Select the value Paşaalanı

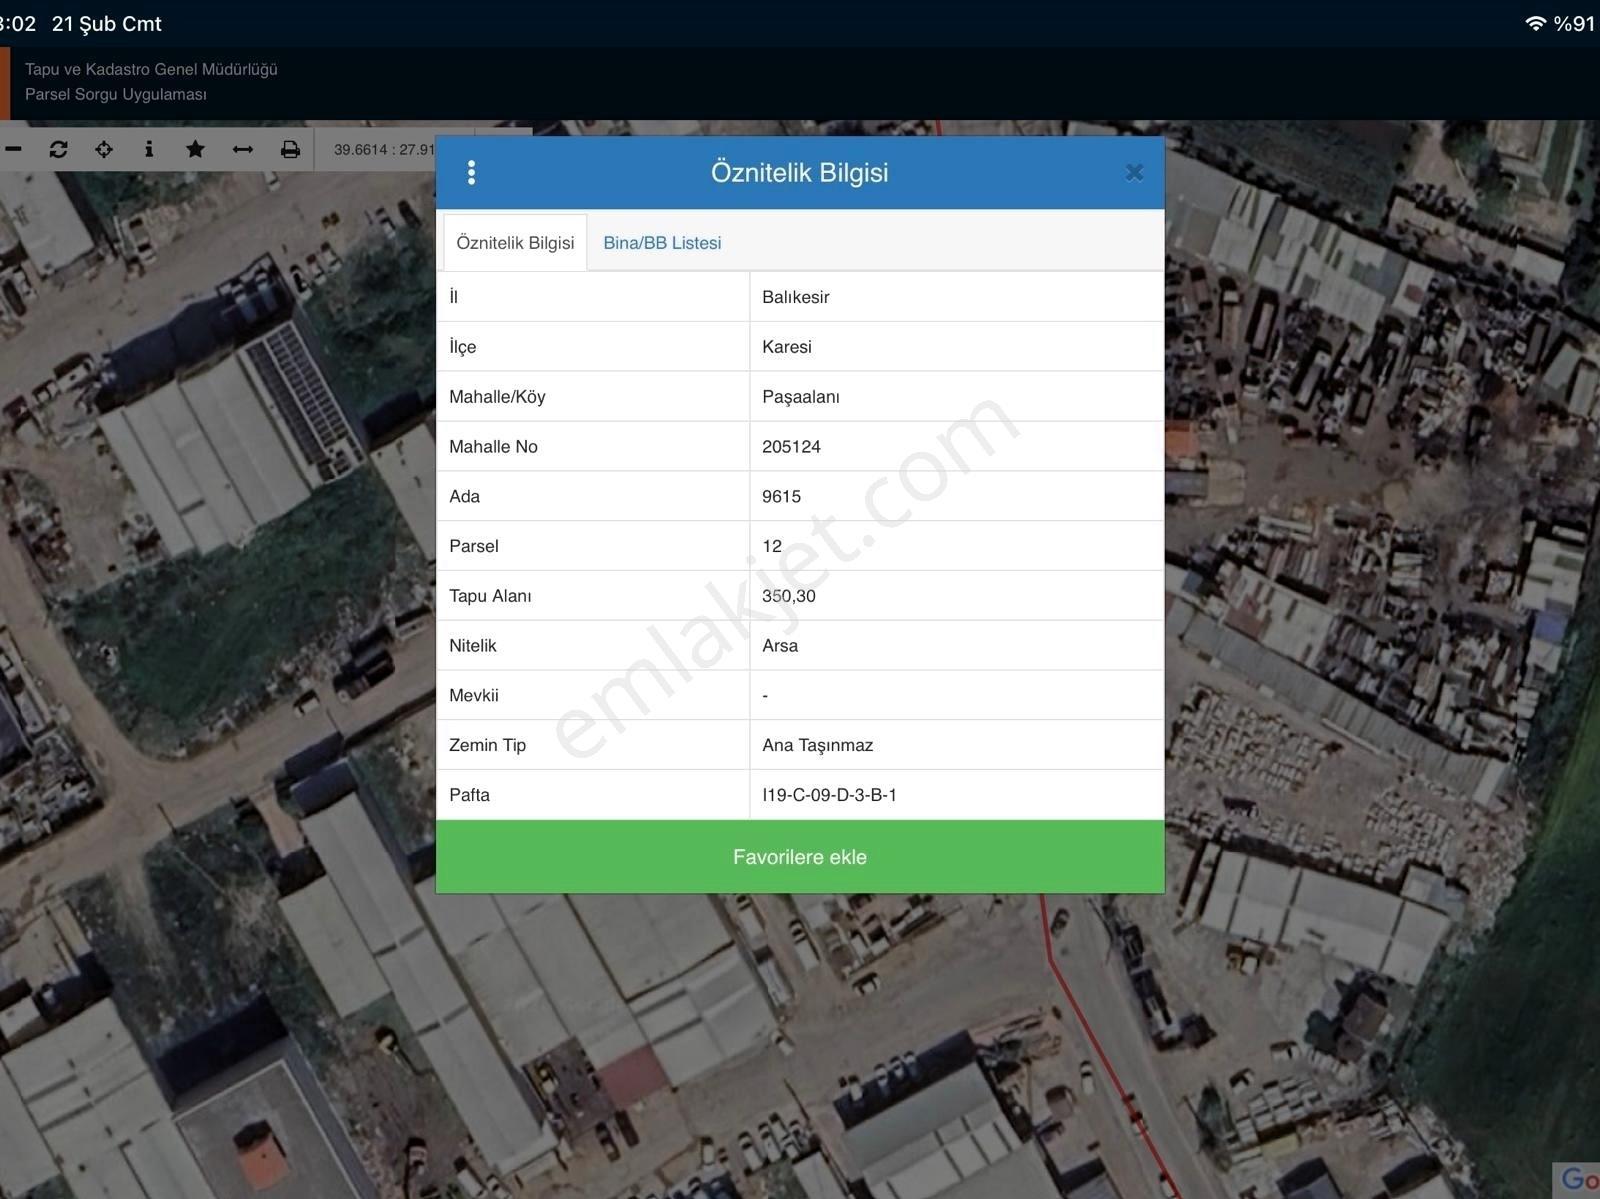pyautogui.click(x=801, y=397)
